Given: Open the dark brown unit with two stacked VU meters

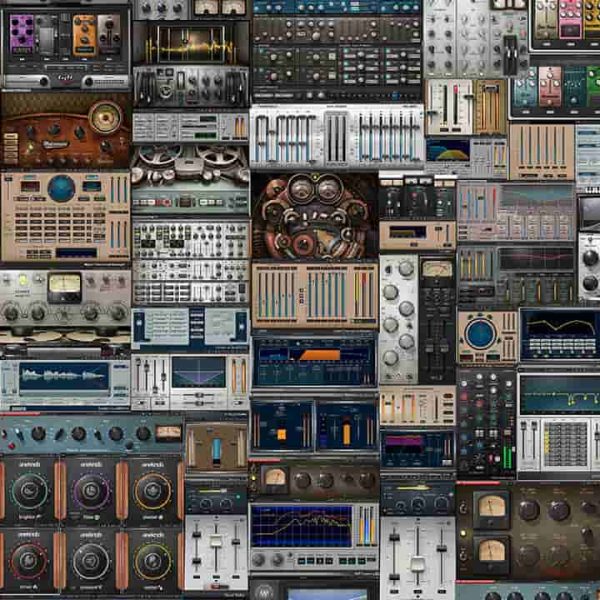Looking at the screenshot, I should coord(528,532).
